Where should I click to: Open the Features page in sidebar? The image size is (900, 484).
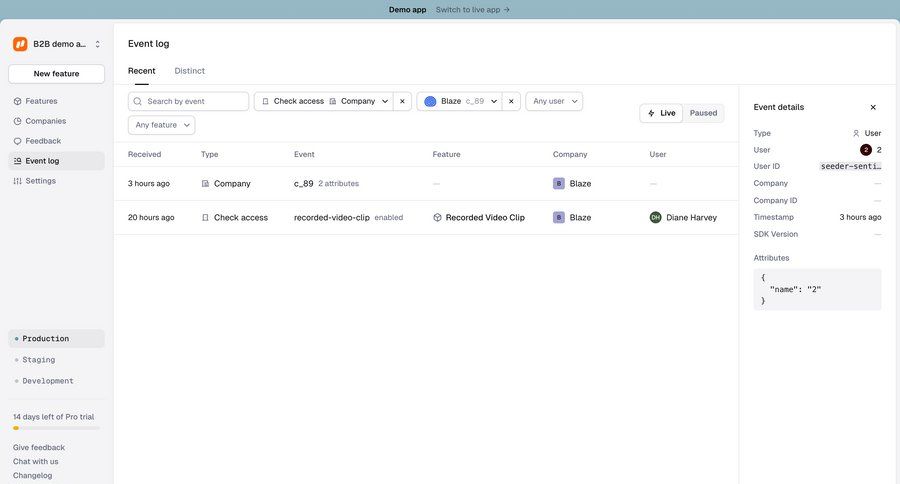click(41, 101)
